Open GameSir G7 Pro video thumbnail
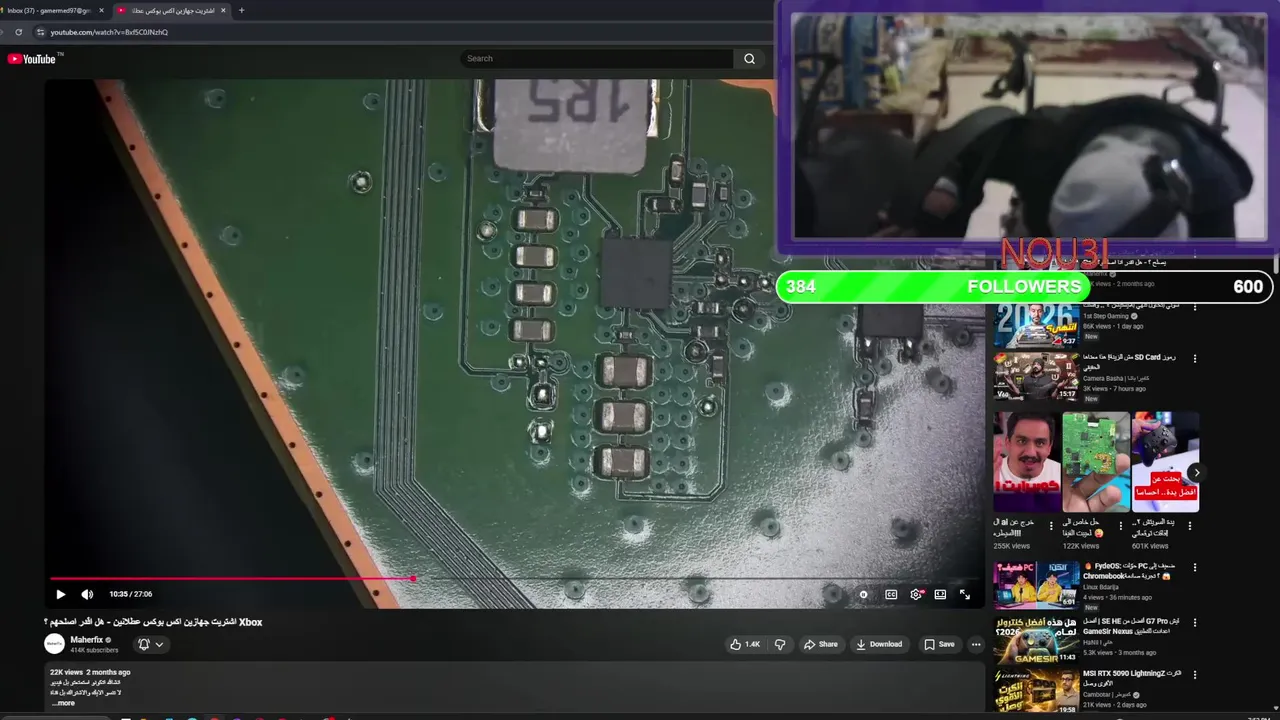 1036,639
